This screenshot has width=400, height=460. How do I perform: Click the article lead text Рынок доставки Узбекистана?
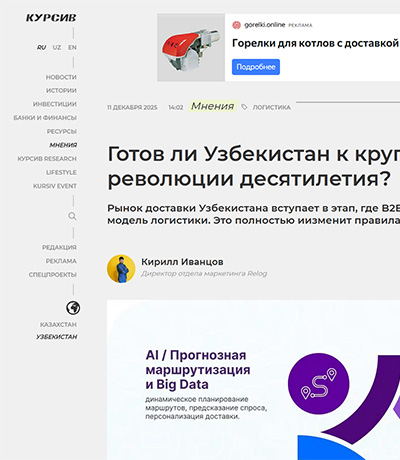(254, 214)
